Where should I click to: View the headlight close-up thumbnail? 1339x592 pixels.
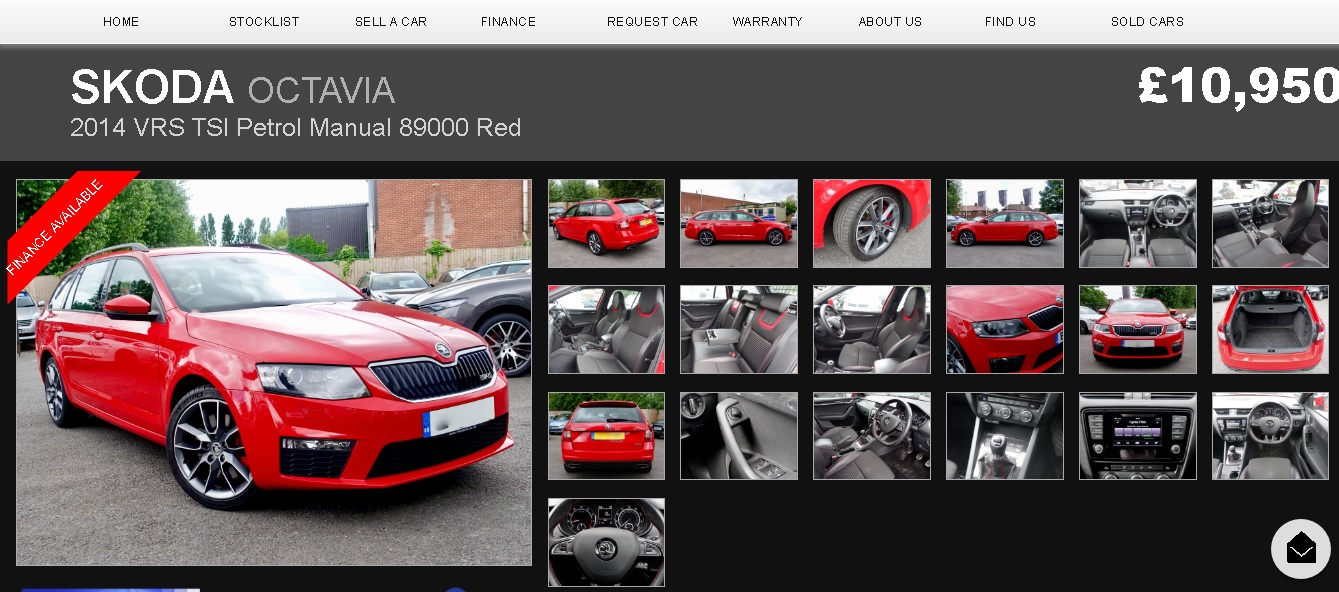point(1005,329)
